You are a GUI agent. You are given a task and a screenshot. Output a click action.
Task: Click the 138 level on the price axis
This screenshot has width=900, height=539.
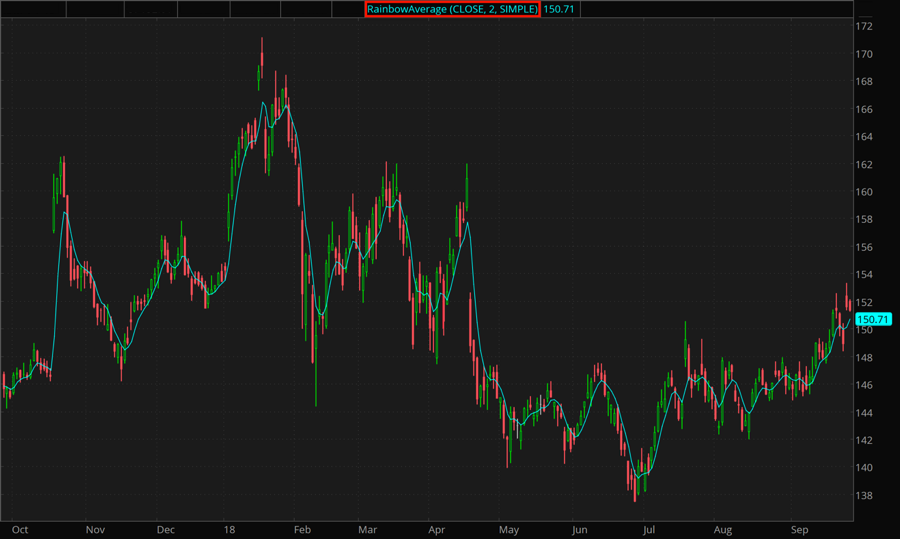point(865,496)
